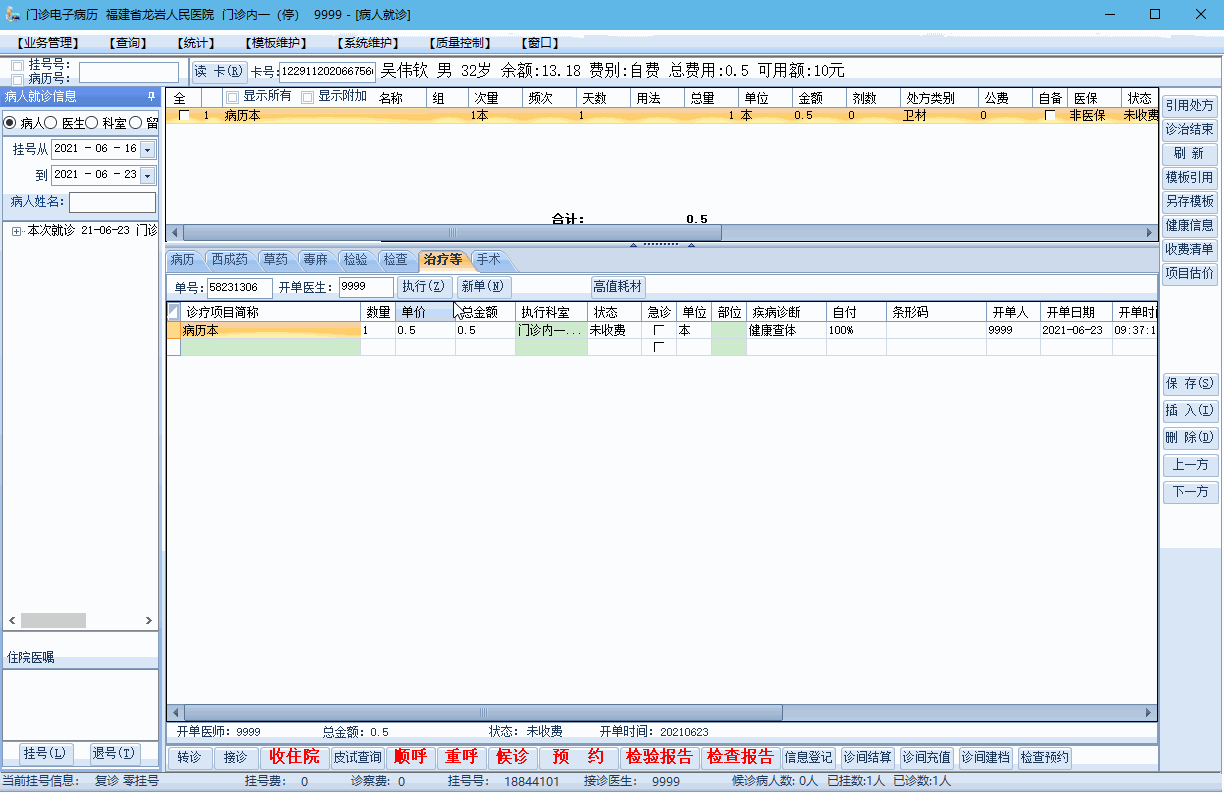The image size is (1224, 793).
Task: Click the 另存模板 button
Action: [x=1190, y=201]
